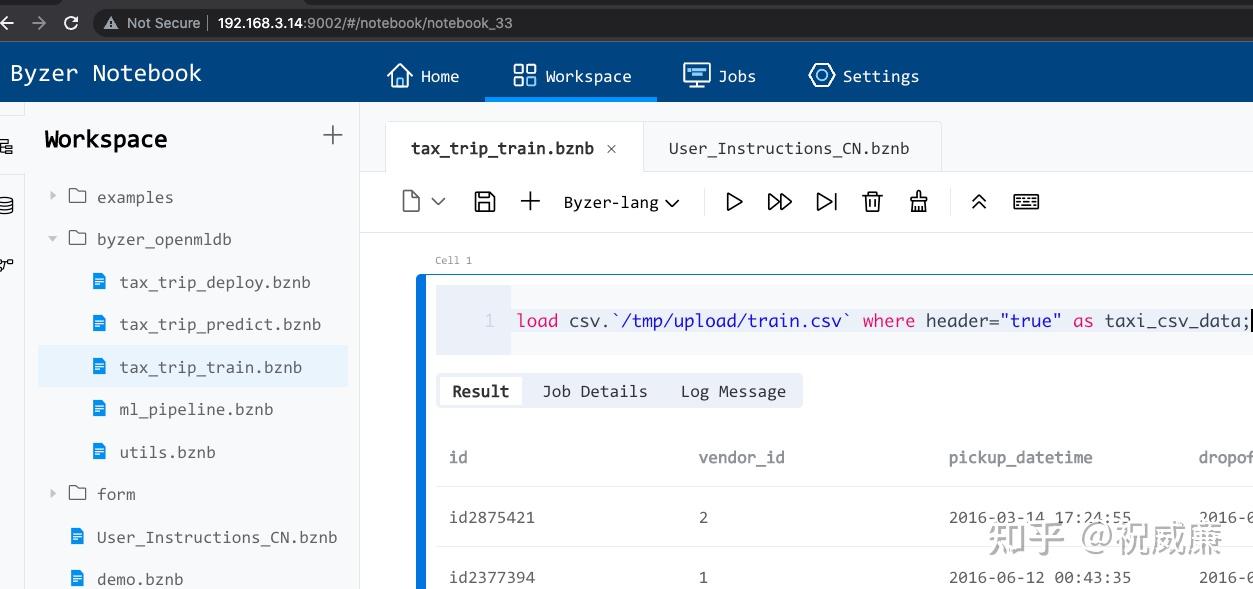Switch to the Job Details tab
1253x589 pixels.
pyautogui.click(x=595, y=391)
